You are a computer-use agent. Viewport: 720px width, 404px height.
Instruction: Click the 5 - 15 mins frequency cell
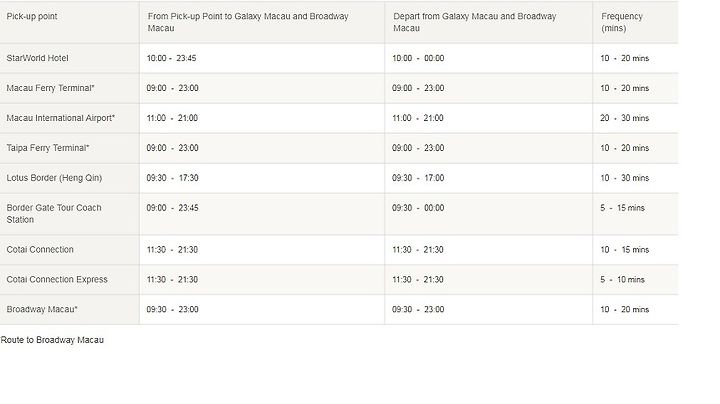coord(622,208)
